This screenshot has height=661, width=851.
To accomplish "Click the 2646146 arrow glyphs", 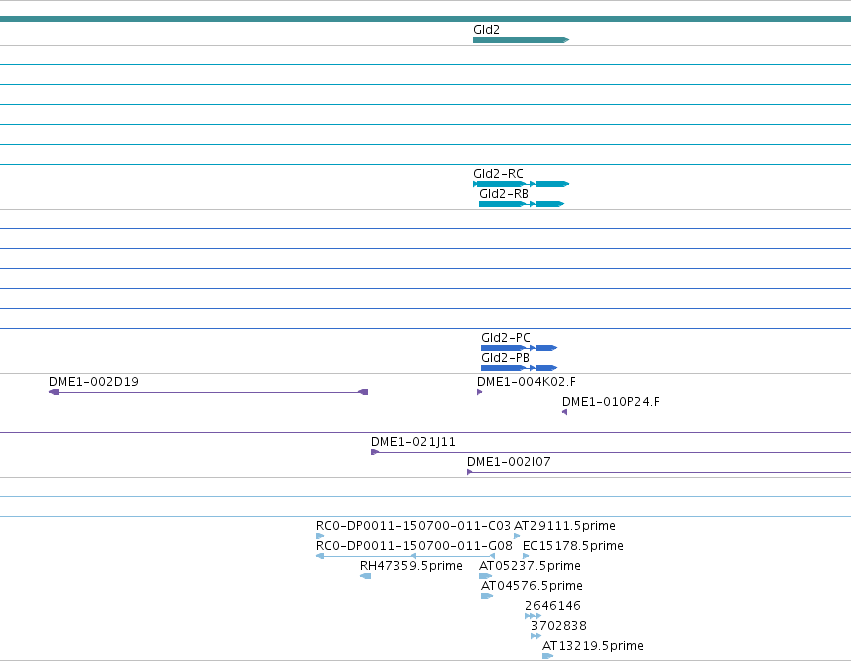I will [533, 616].
